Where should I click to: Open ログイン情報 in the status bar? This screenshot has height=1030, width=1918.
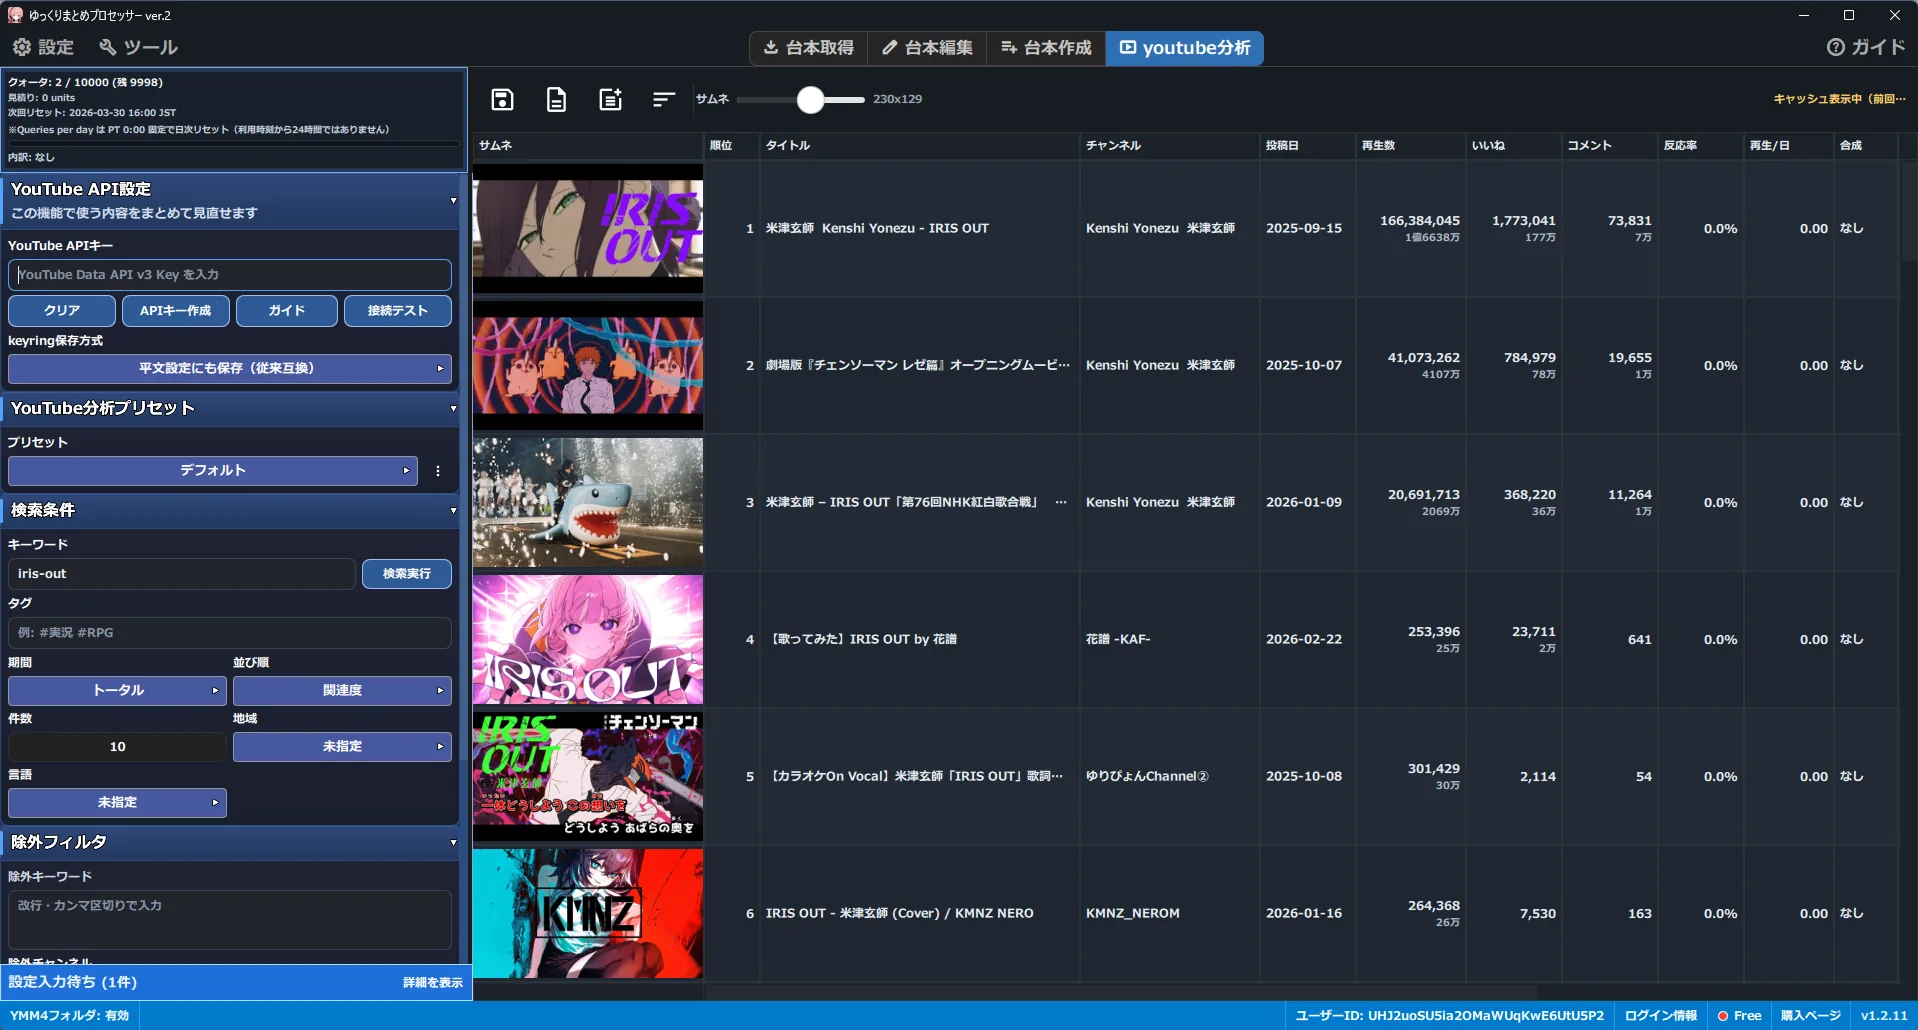point(1660,1016)
